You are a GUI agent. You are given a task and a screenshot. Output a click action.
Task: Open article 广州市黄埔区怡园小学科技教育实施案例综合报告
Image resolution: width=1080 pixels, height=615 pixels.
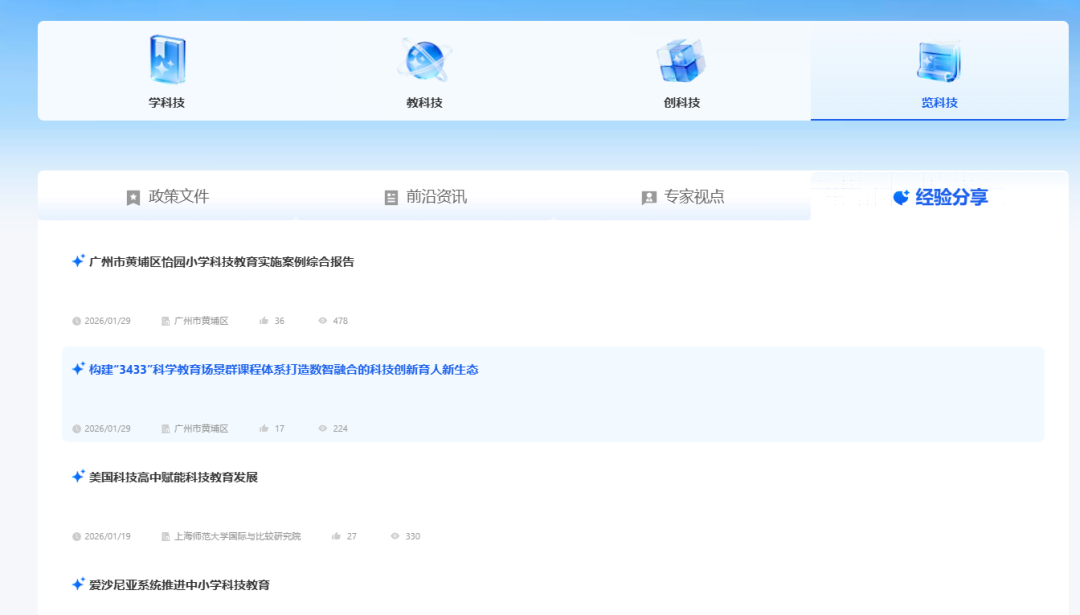pyautogui.click(x=222, y=262)
